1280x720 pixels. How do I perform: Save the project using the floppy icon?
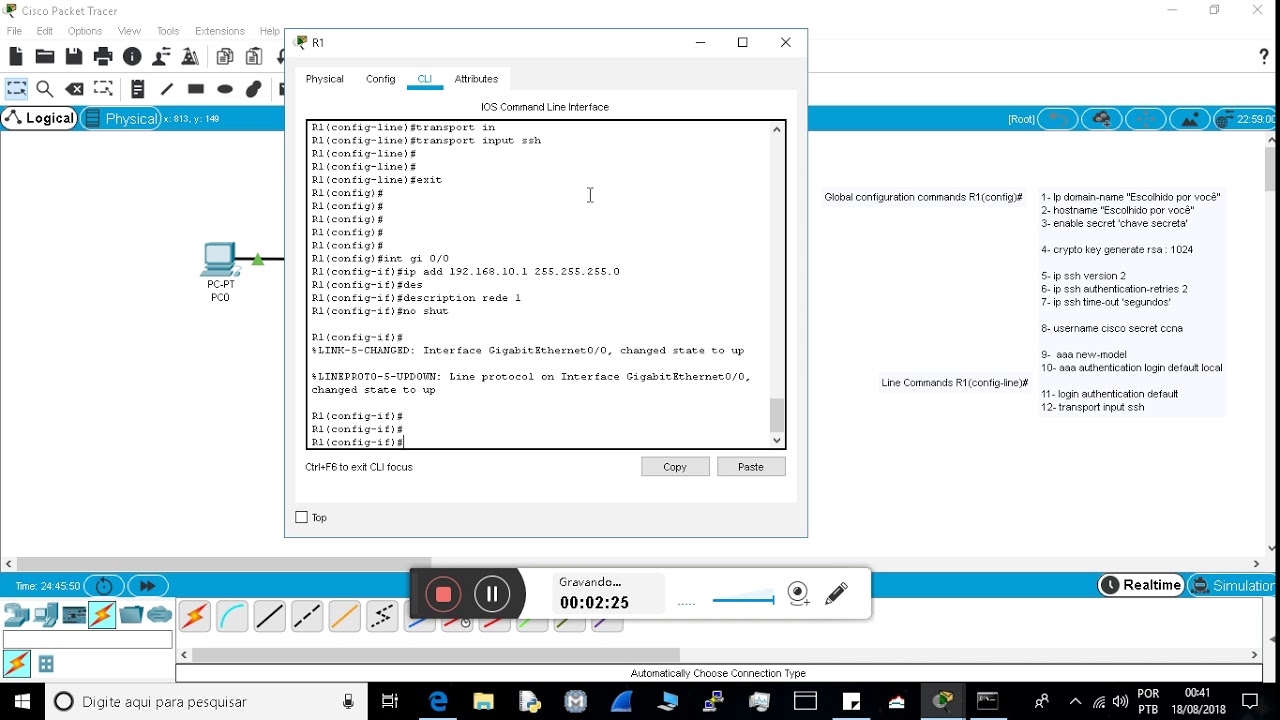74,57
